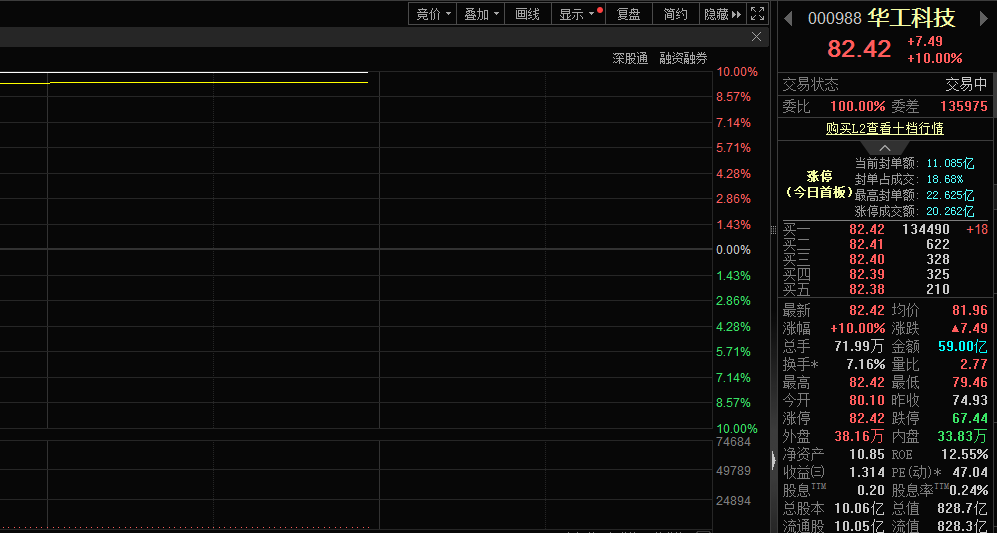Select the 买一 bid price 82.42 row

[x=866, y=229]
